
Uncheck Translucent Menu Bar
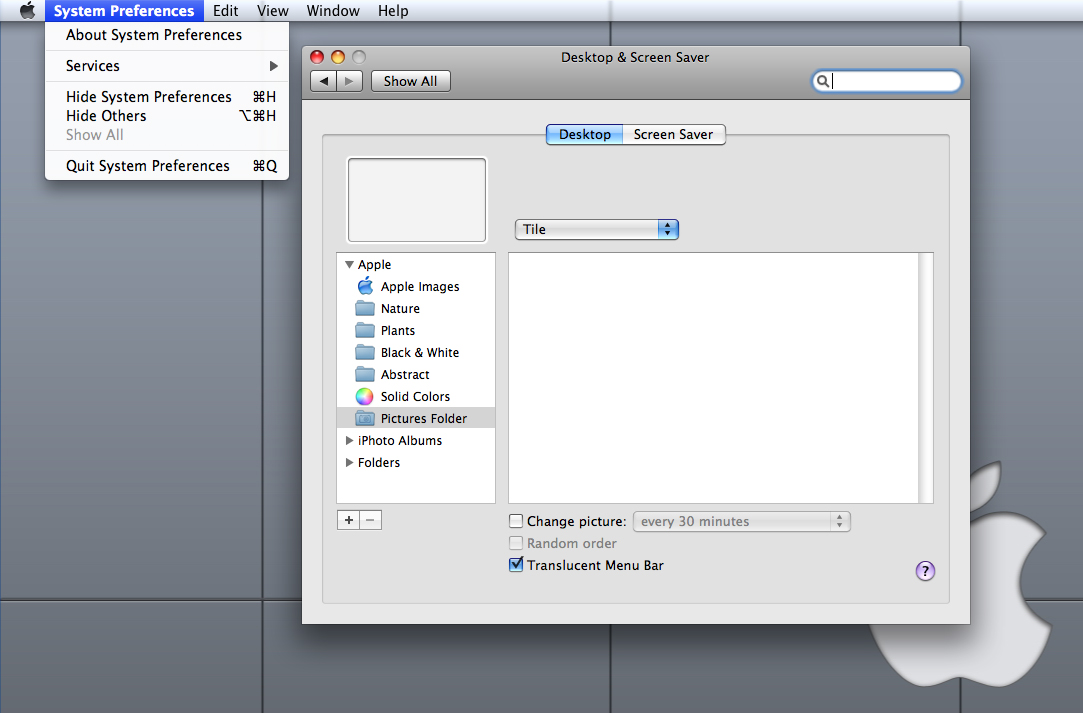point(516,564)
